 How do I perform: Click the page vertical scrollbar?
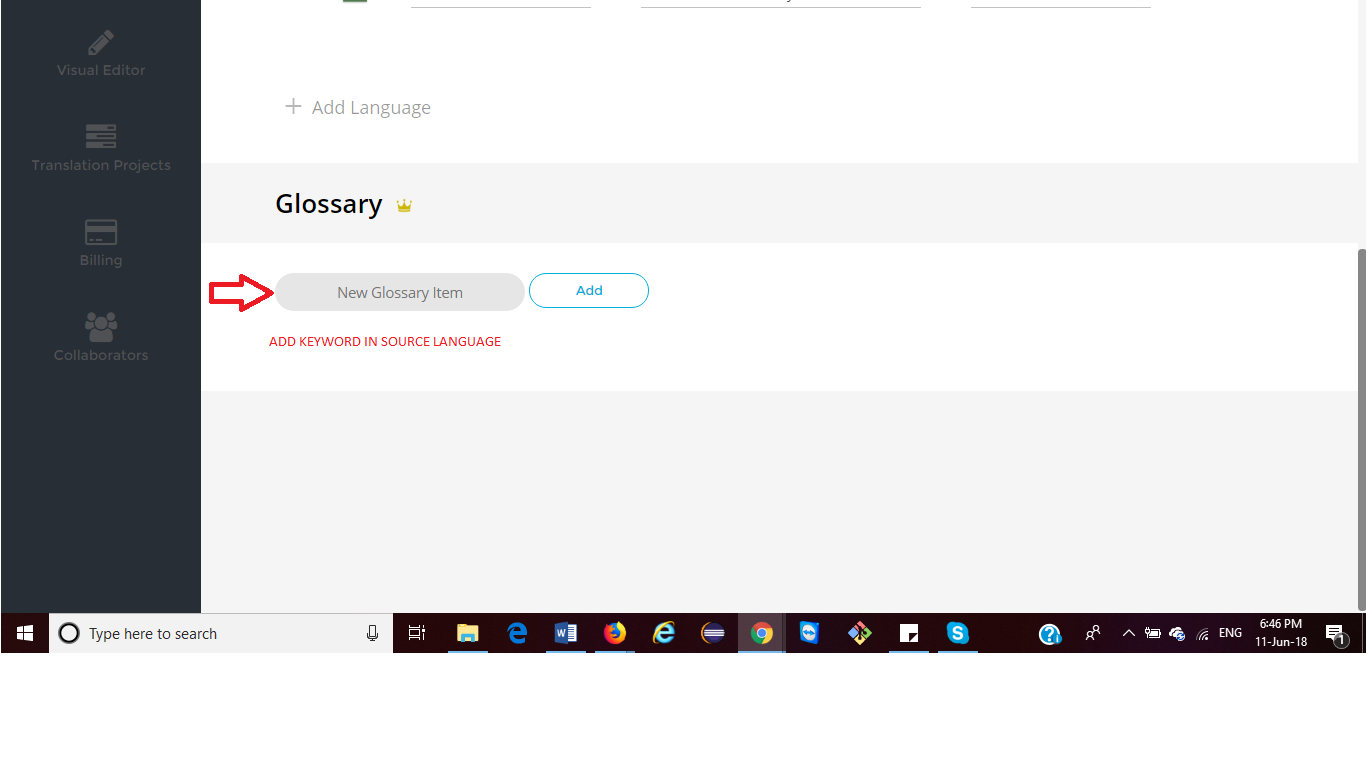tap(1361, 400)
